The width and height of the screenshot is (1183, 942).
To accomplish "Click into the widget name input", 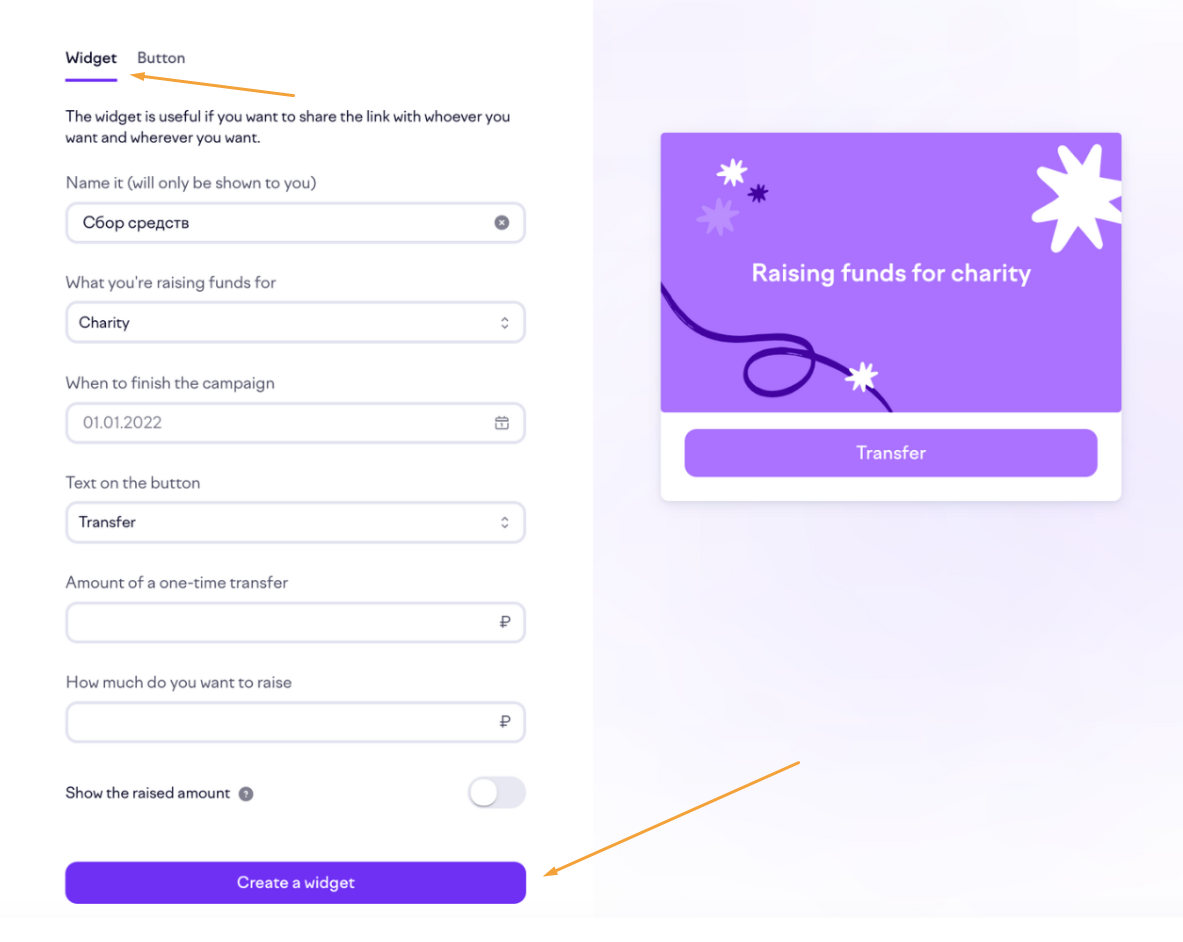I will coord(295,222).
